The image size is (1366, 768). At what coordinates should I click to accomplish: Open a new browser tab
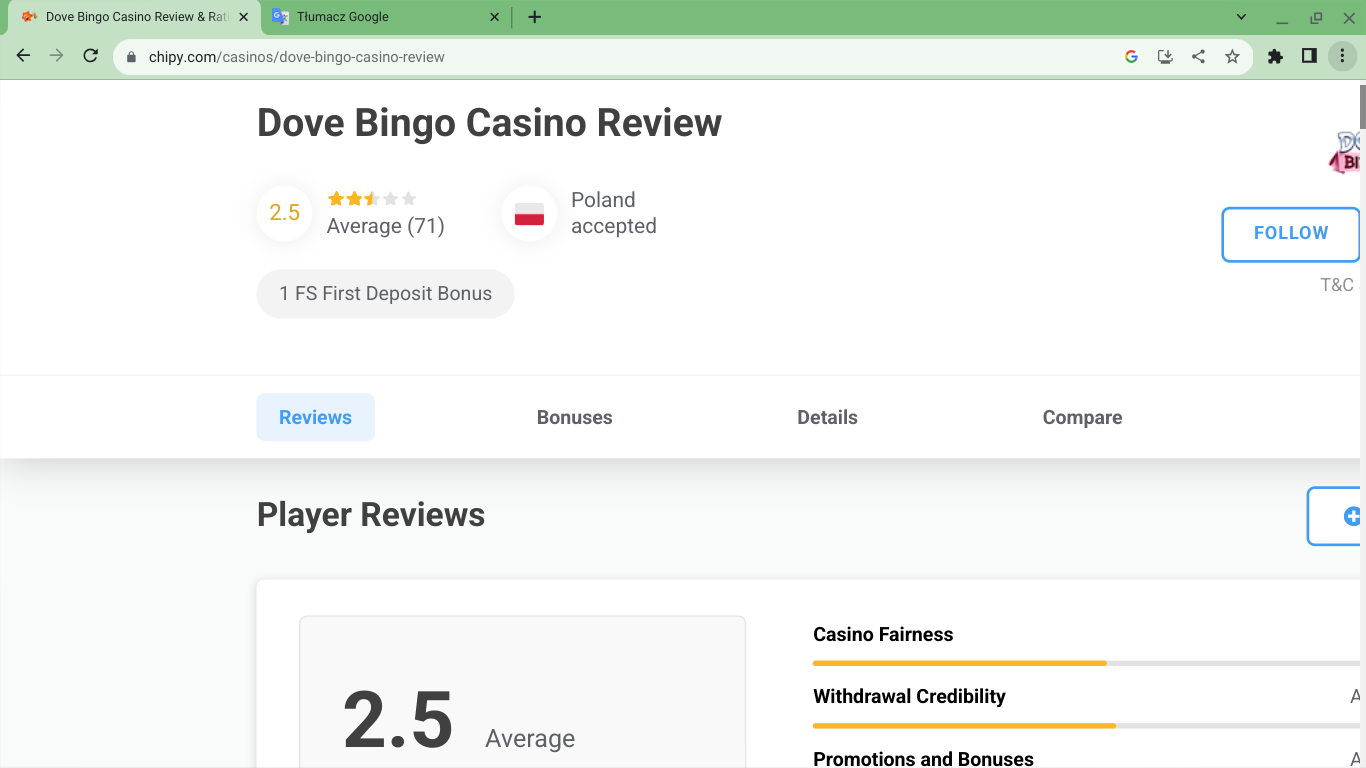click(535, 17)
